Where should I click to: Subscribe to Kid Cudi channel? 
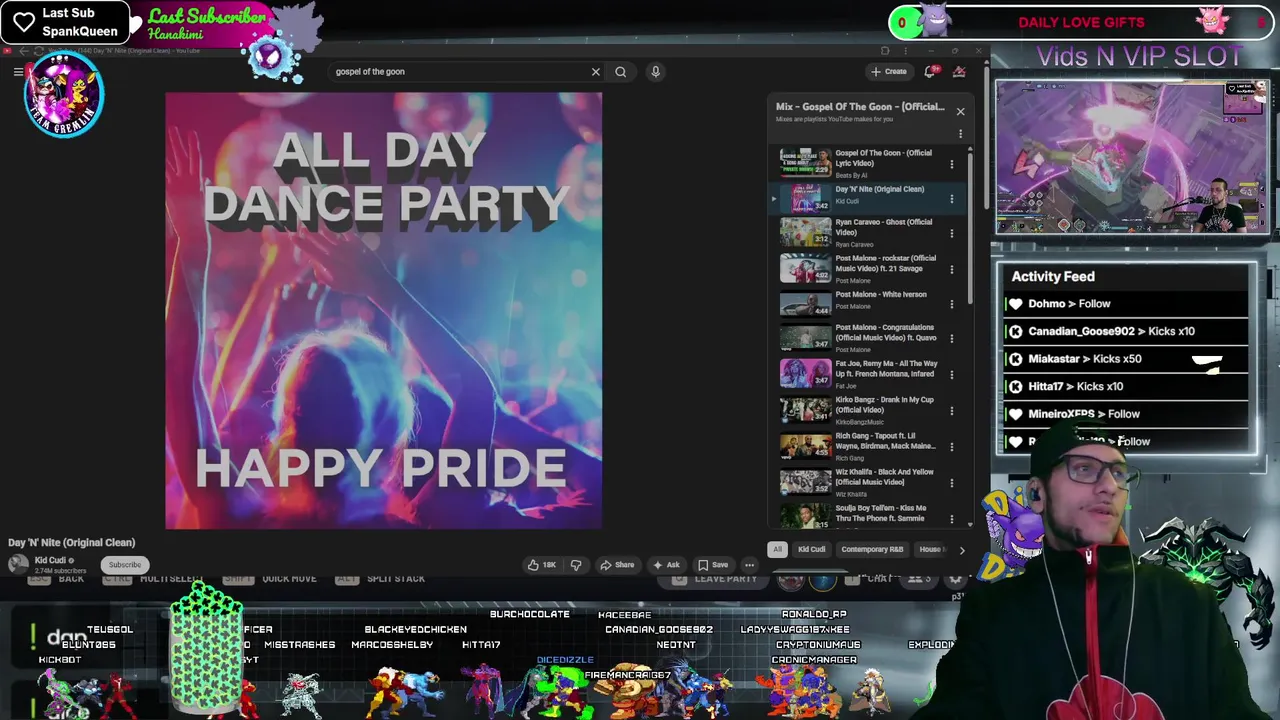point(125,565)
